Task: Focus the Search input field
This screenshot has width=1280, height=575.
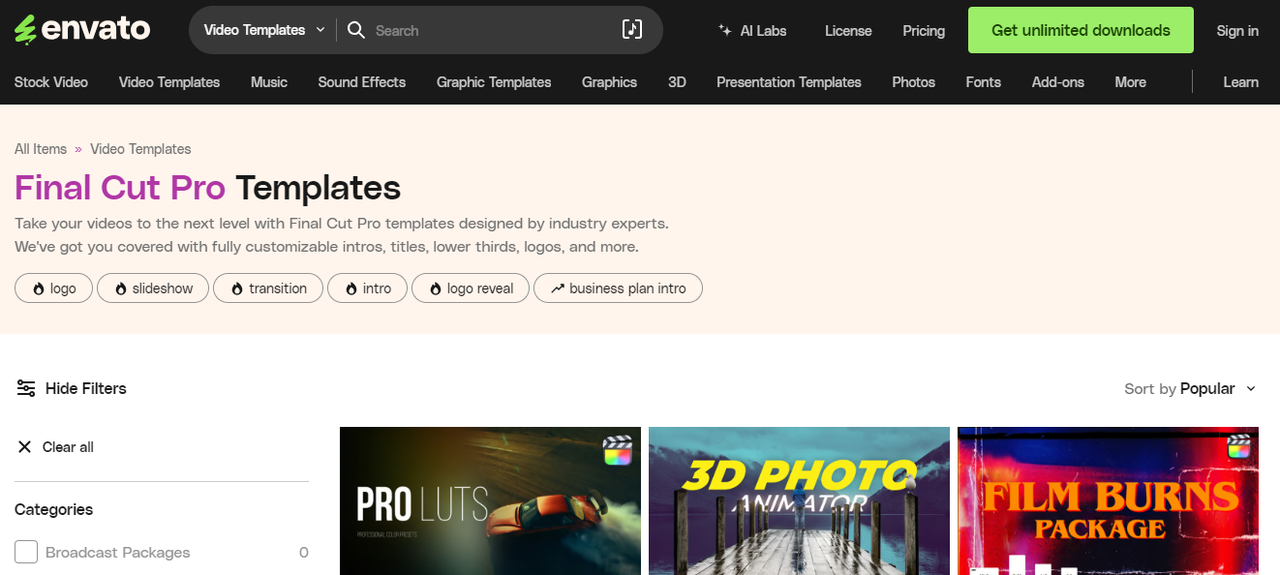Action: [x=492, y=31]
